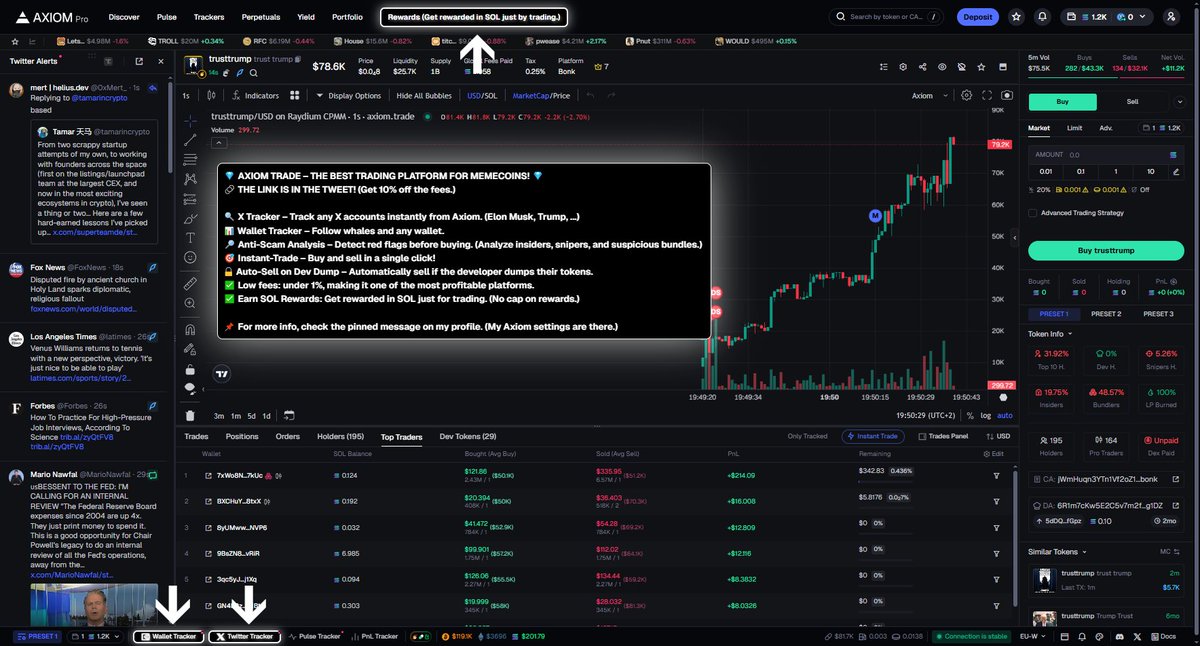The image size is (1200, 646).
Task: Select the trend line drawing tool
Action: (190, 140)
